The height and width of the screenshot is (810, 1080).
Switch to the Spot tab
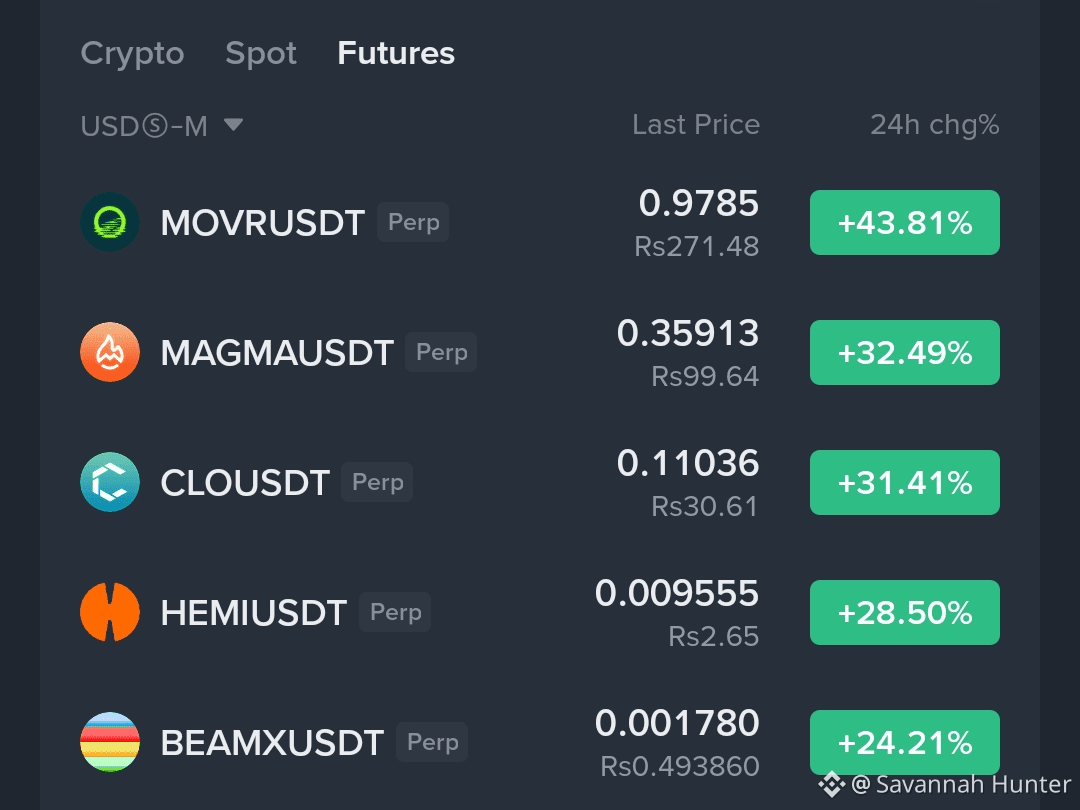click(261, 54)
